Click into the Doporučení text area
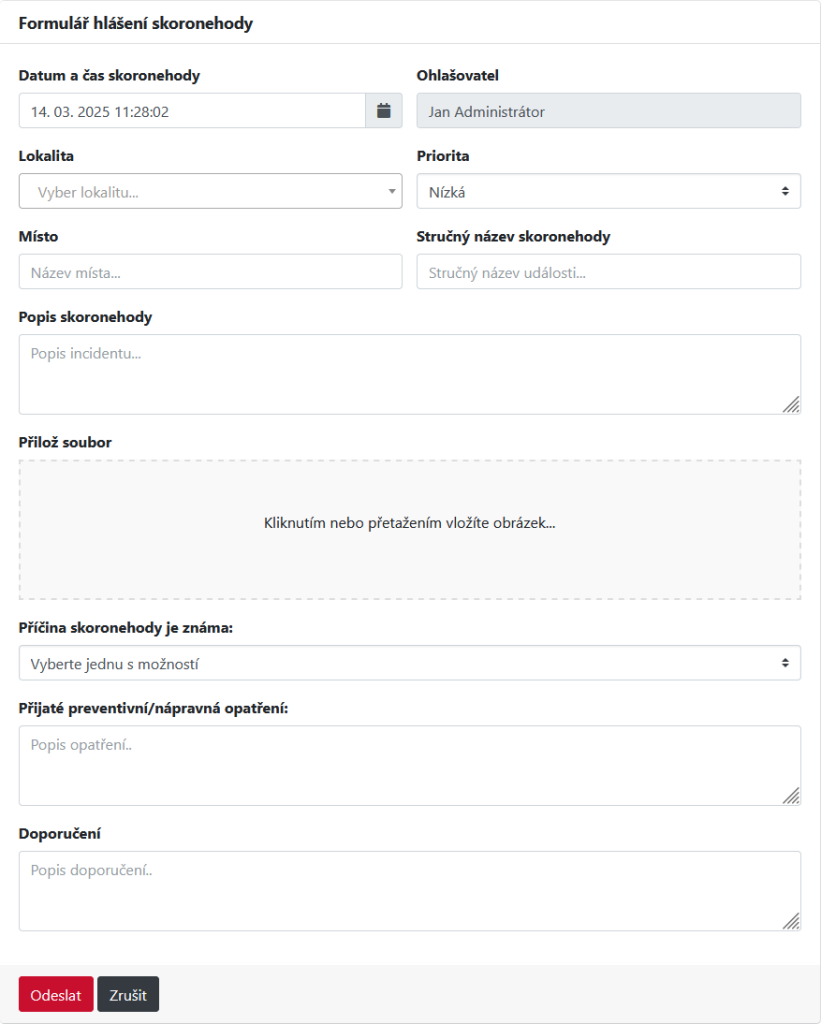821x1024 pixels. click(x=400, y=890)
